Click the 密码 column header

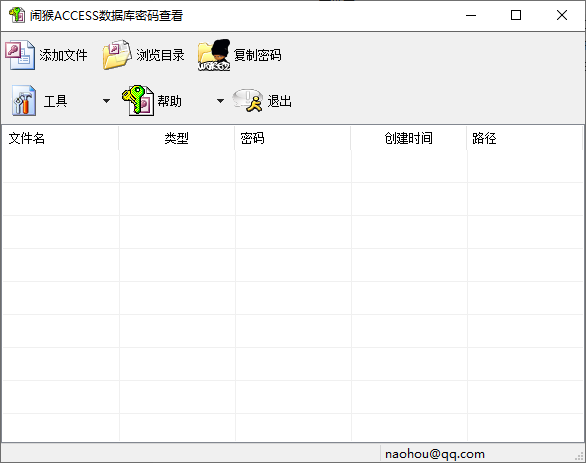[x=293, y=138]
